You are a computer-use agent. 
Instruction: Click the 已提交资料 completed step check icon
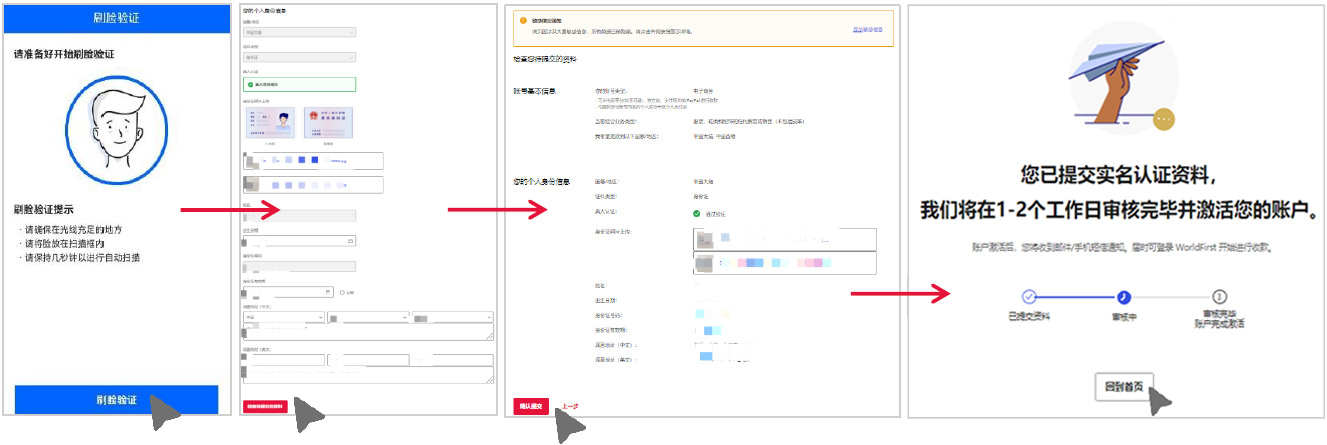click(1029, 297)
